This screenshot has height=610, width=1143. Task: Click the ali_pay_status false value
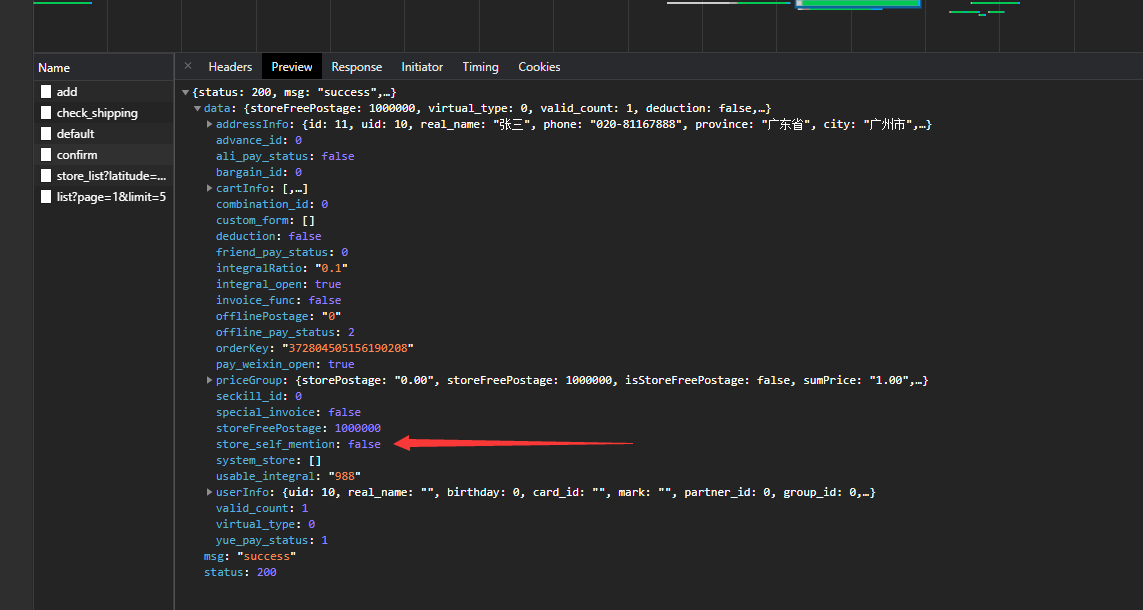338,157
